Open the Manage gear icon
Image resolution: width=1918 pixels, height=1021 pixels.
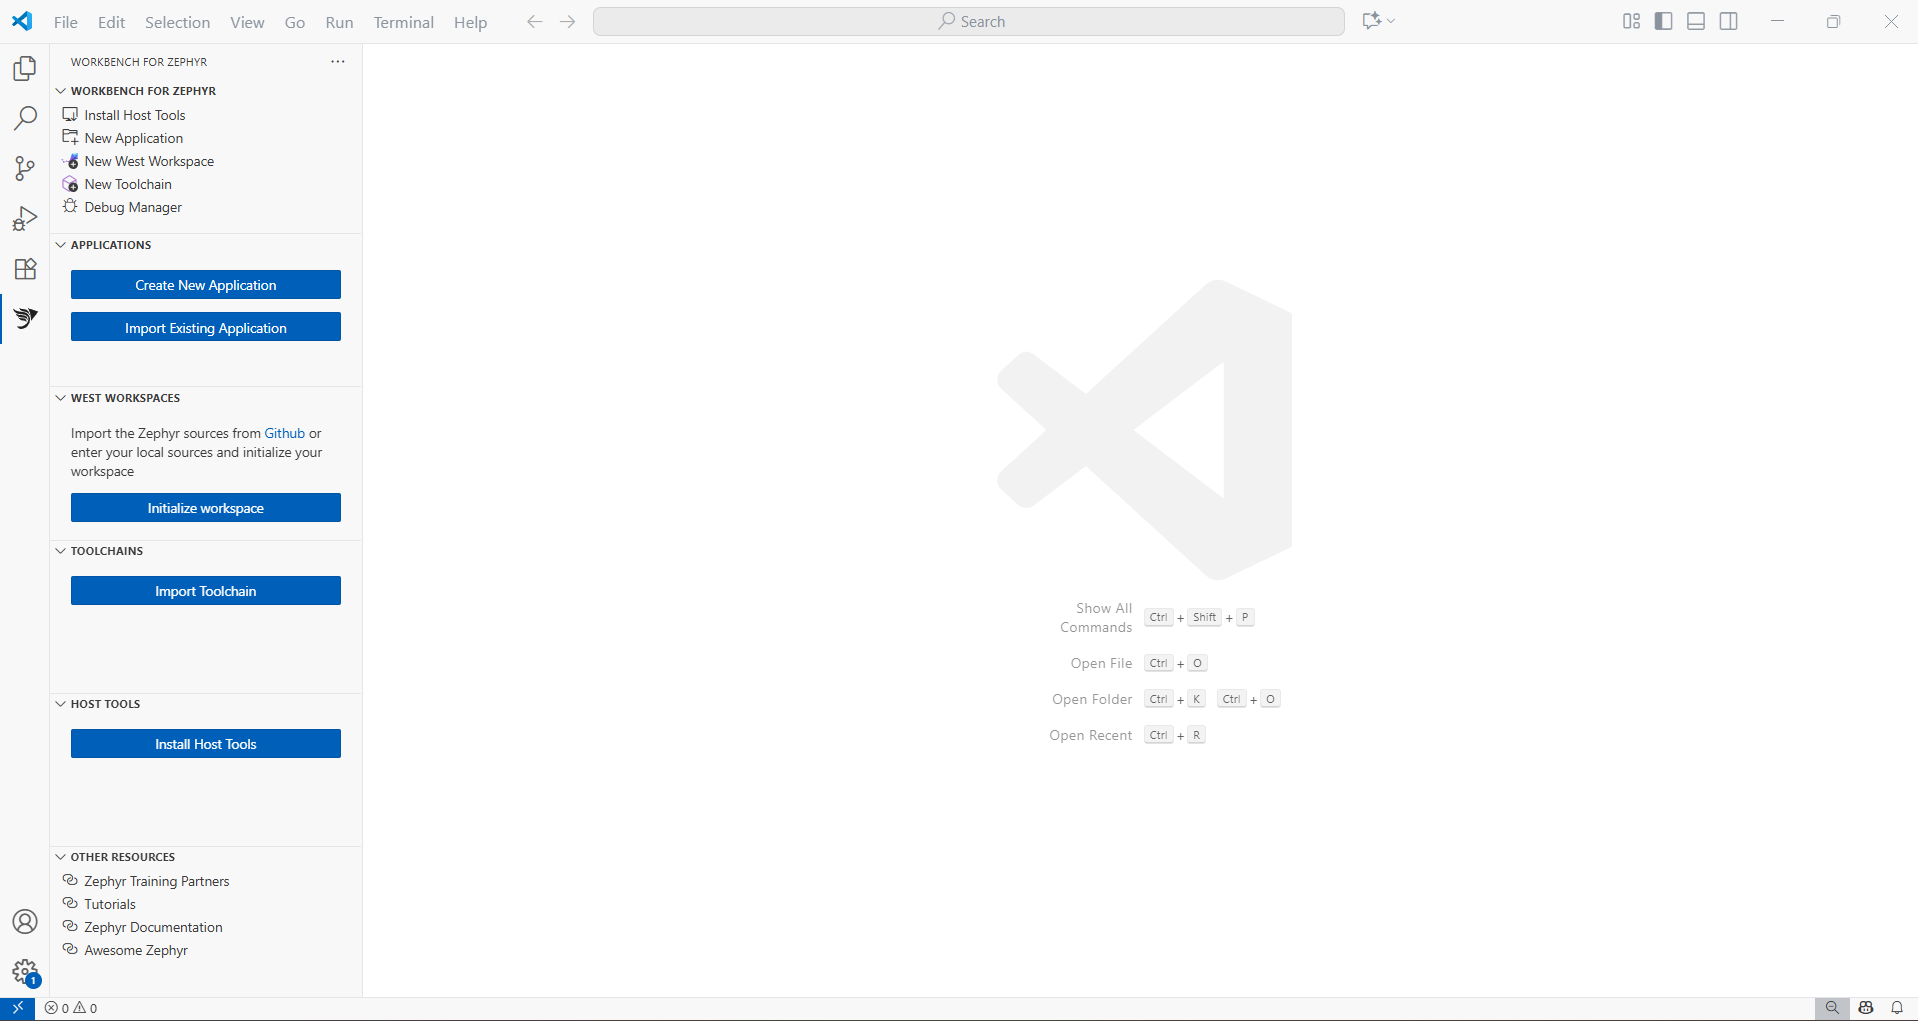click(24, 972)
